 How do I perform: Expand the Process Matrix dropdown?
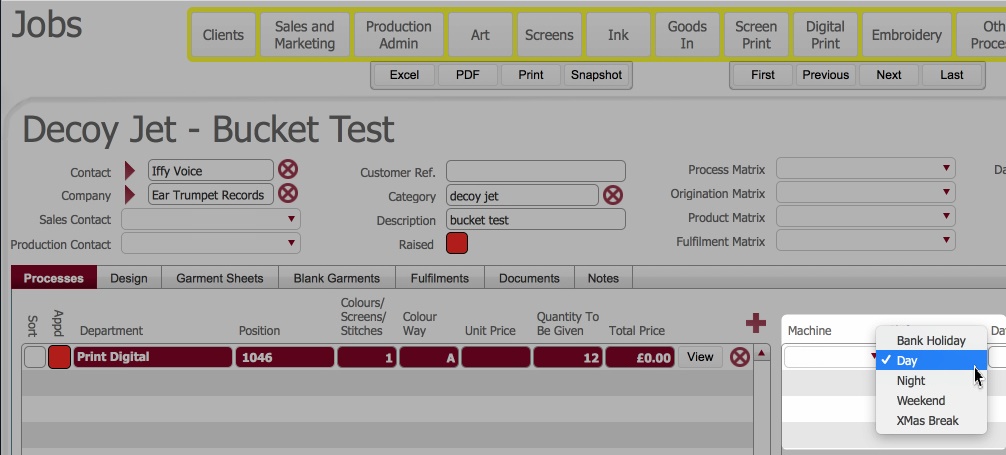tap(865, 170)
